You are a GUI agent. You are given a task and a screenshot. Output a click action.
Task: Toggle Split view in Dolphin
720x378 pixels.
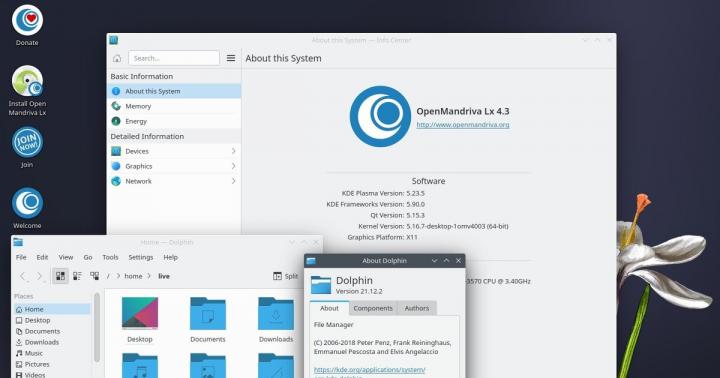286,276
